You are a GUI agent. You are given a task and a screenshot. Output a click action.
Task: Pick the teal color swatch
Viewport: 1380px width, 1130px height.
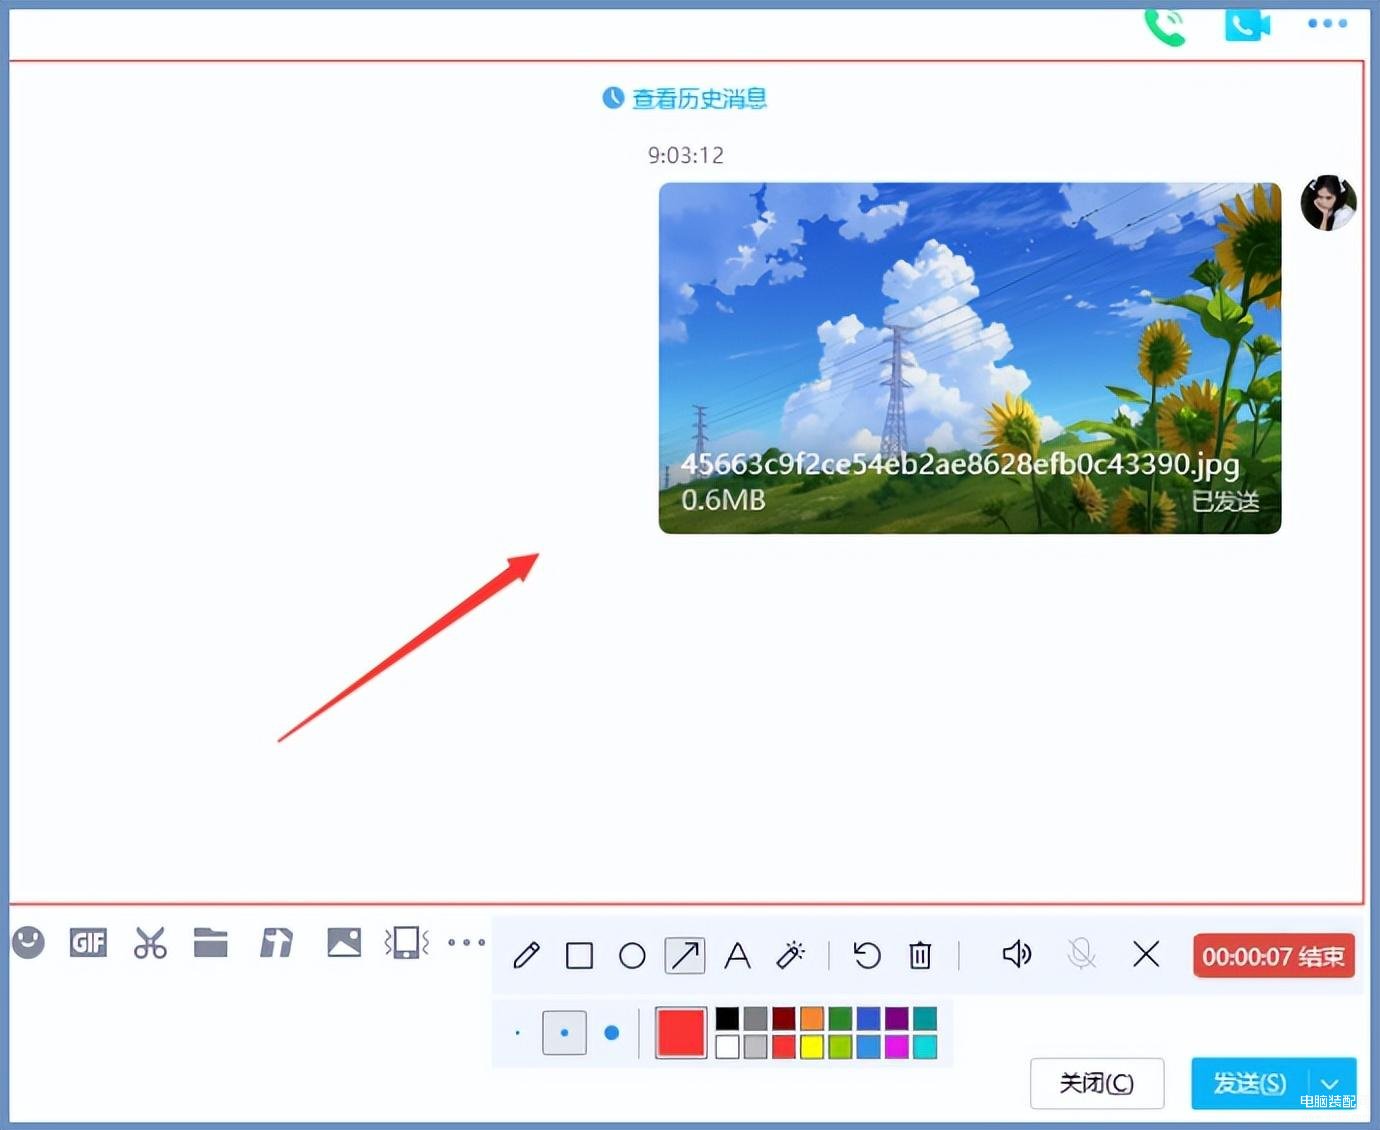coord(925,1019)
